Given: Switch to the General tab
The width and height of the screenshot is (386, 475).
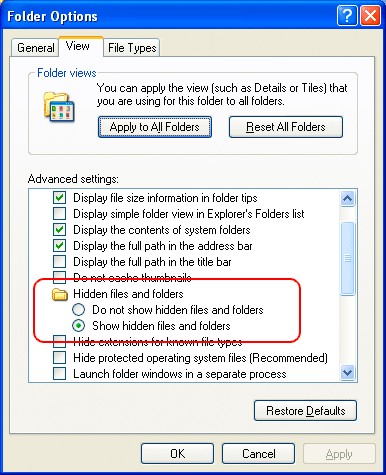Looking at the screenshot, I should (35, 48).
